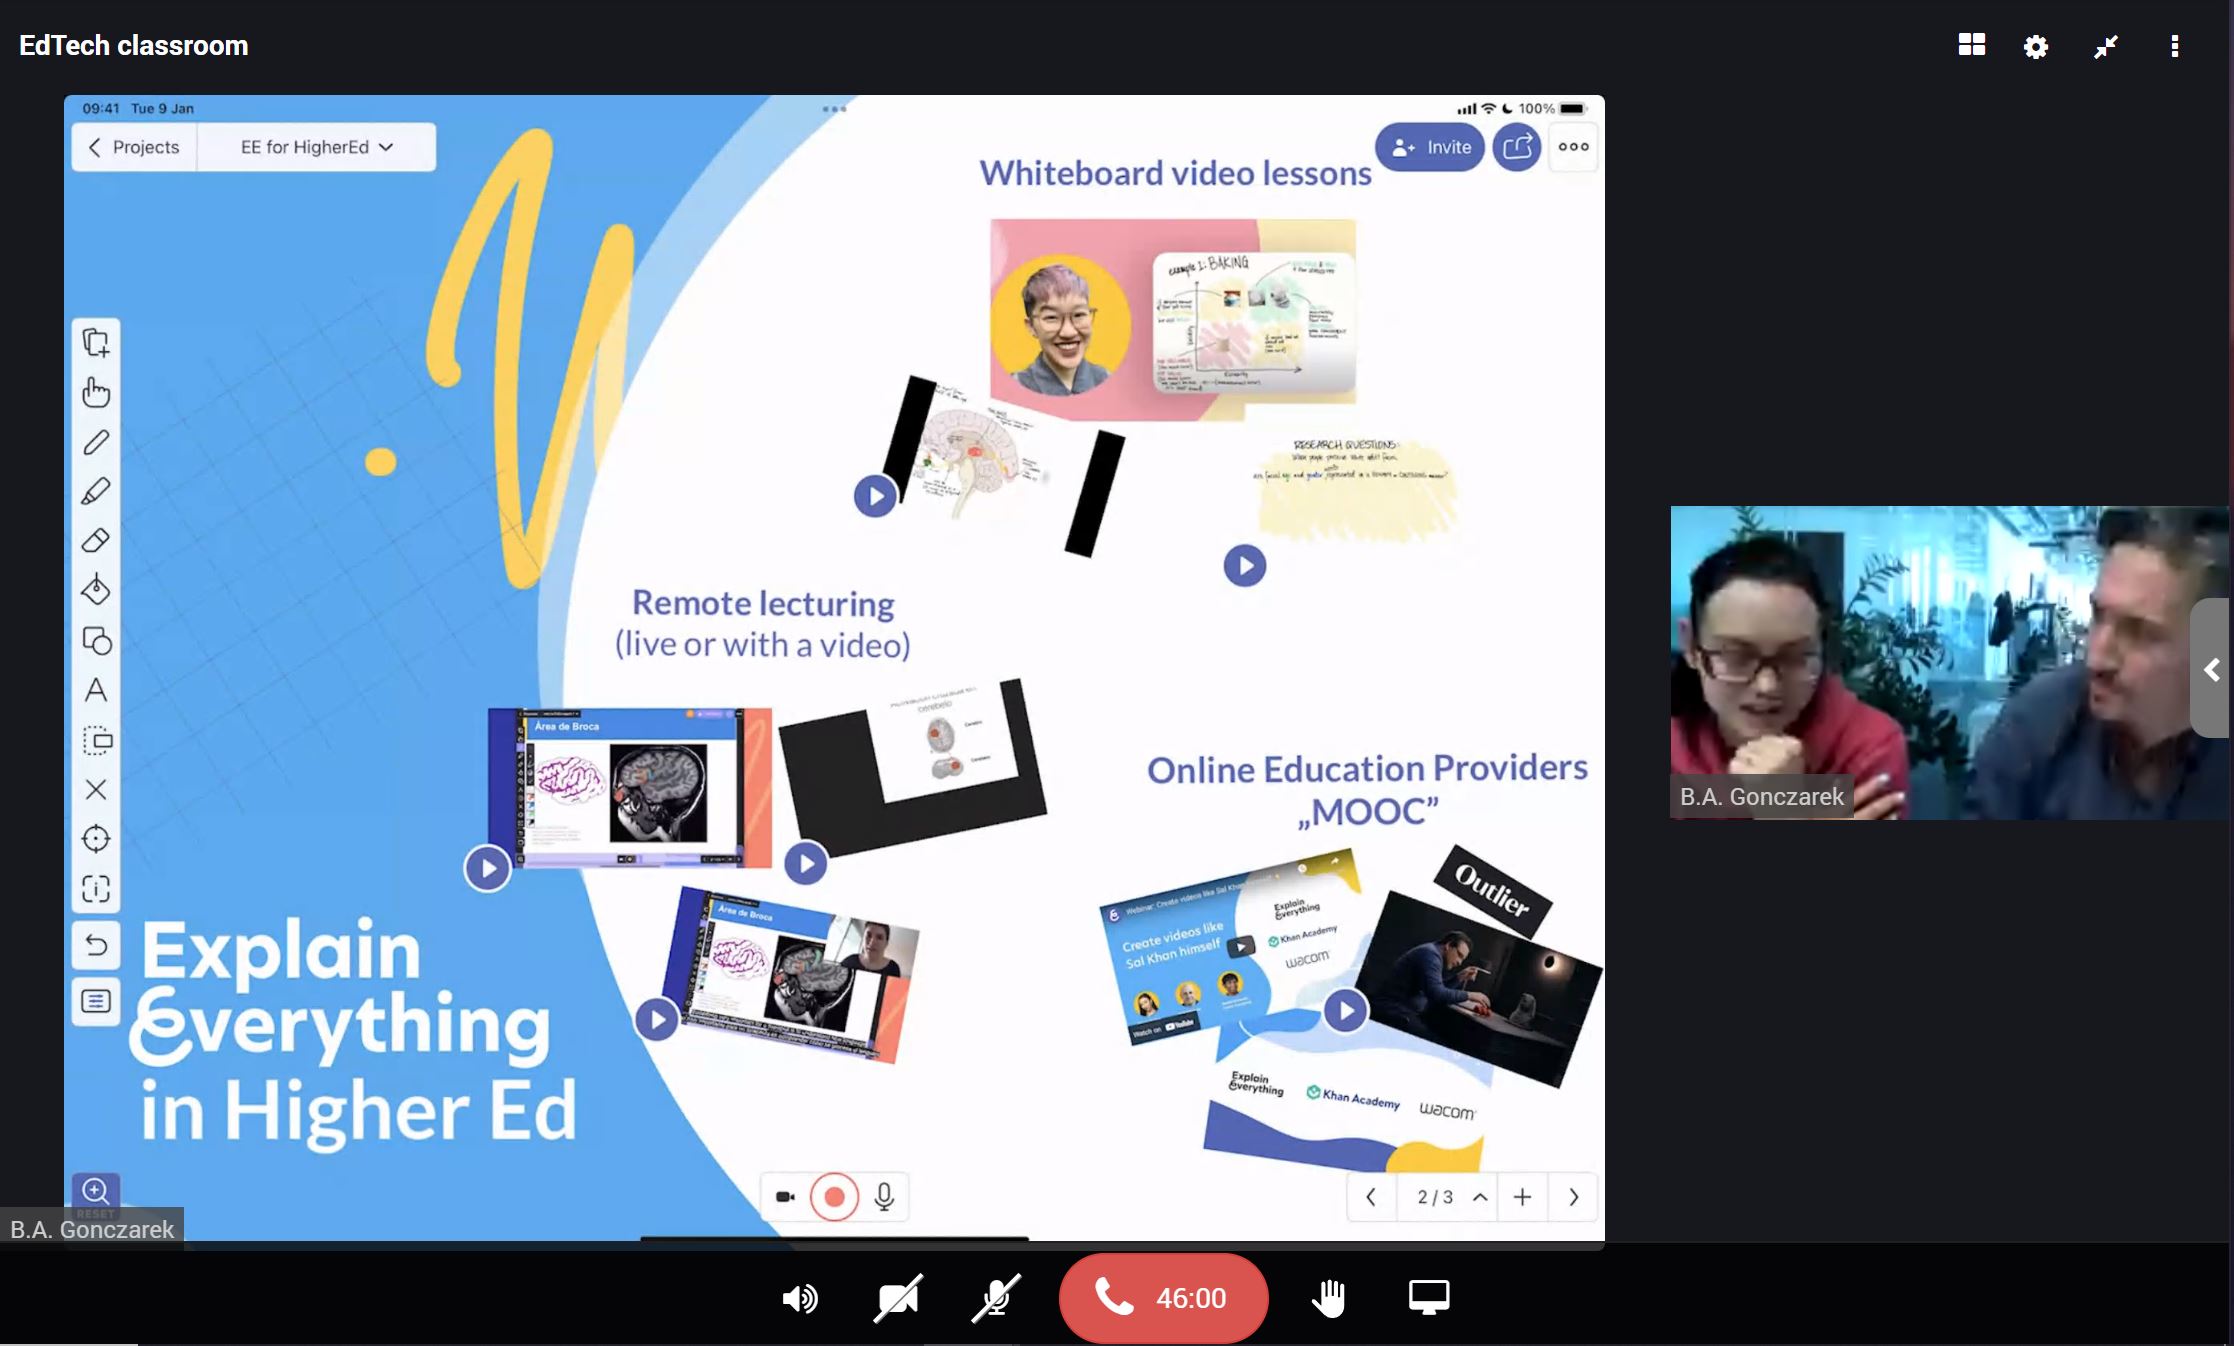Collapse the participant side panel arrow
2234x1346 pixels.
(2212, 669)
